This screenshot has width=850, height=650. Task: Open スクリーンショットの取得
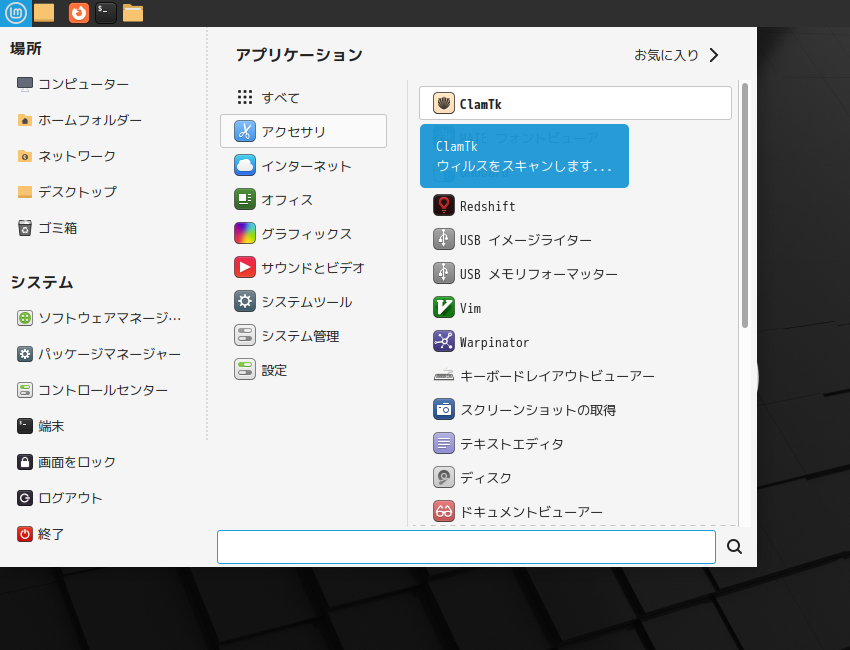(575, 410)
